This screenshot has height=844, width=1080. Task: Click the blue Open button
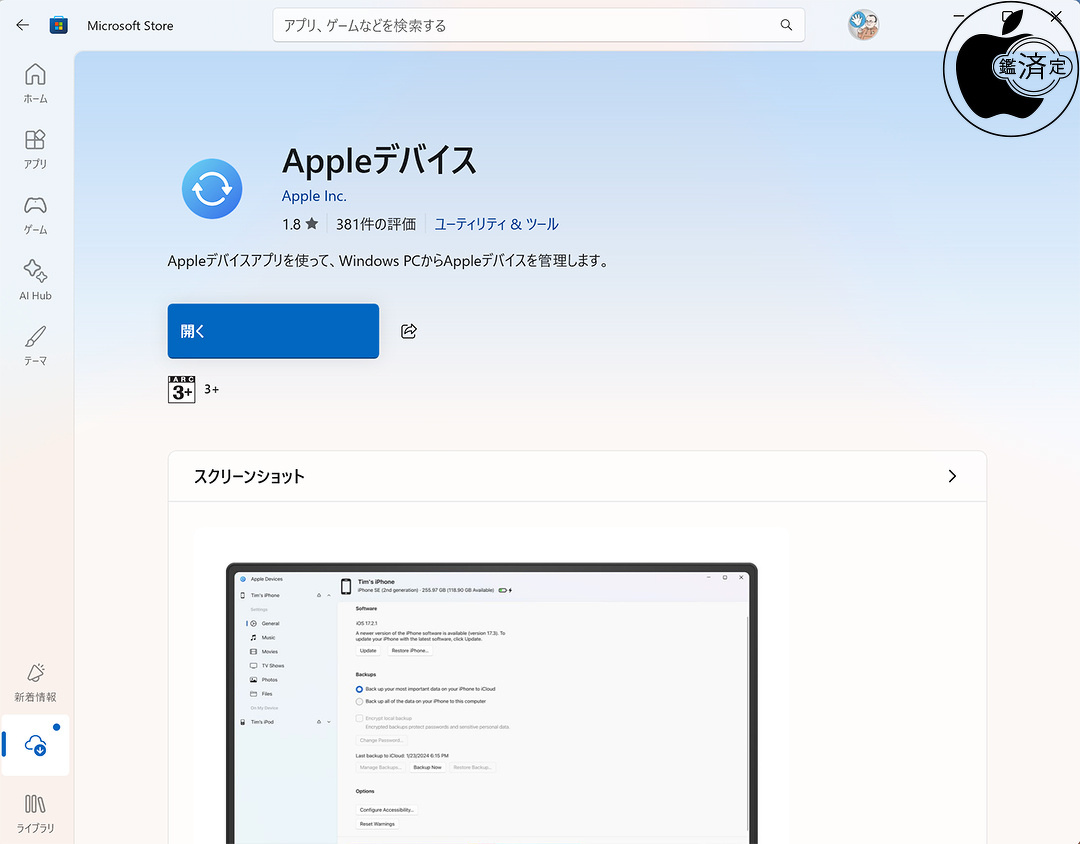pos(273,331)
